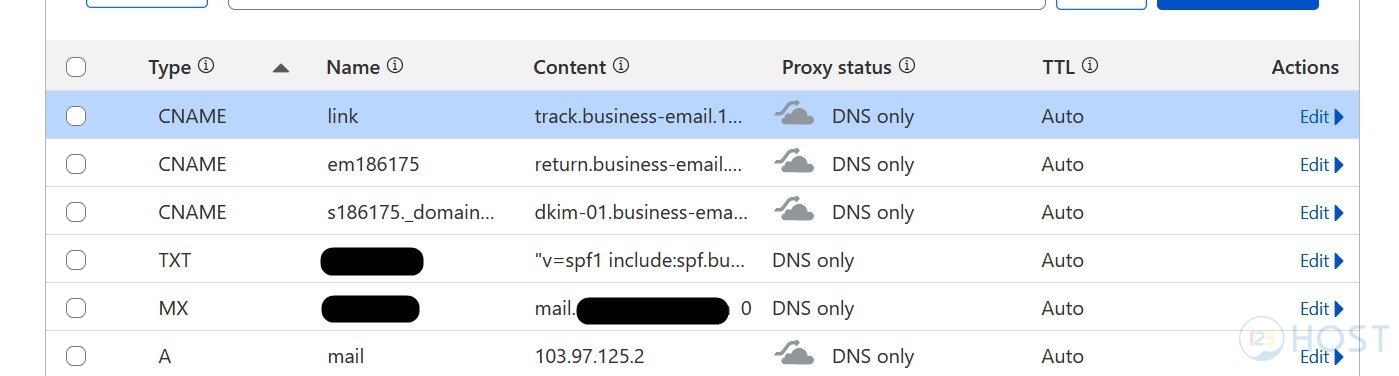The width and height of the screenshot is (1399, 376).
Task: Click the sort arrow beside Type column
Action: coord(281,68)
